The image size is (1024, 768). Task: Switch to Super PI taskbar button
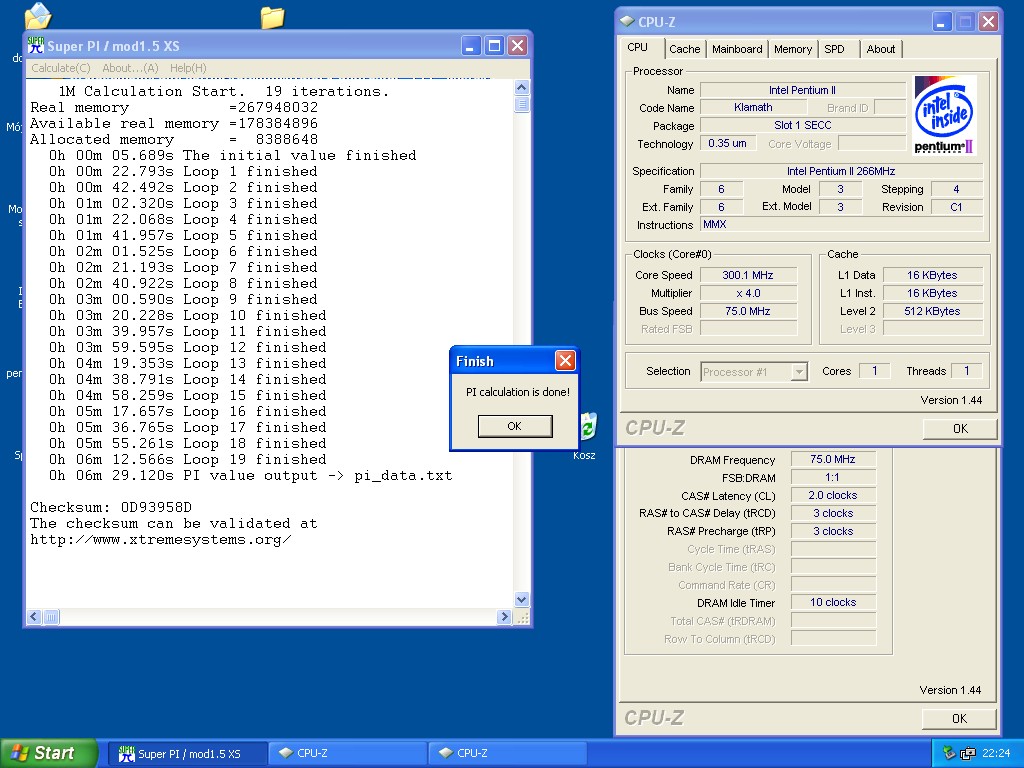coord(187,754)
